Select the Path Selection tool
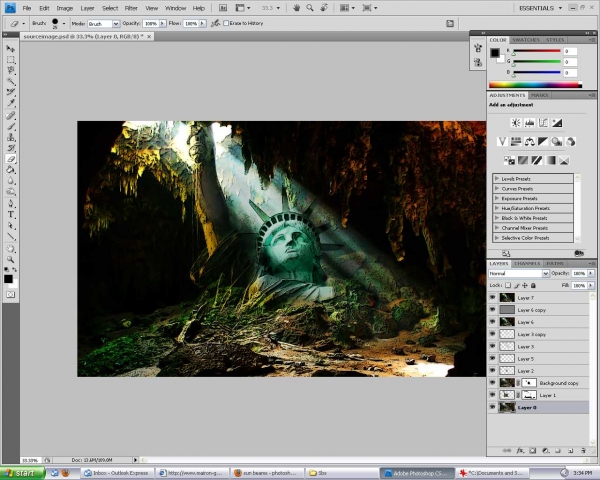600x480 pixels. click(x=10, y=225)
